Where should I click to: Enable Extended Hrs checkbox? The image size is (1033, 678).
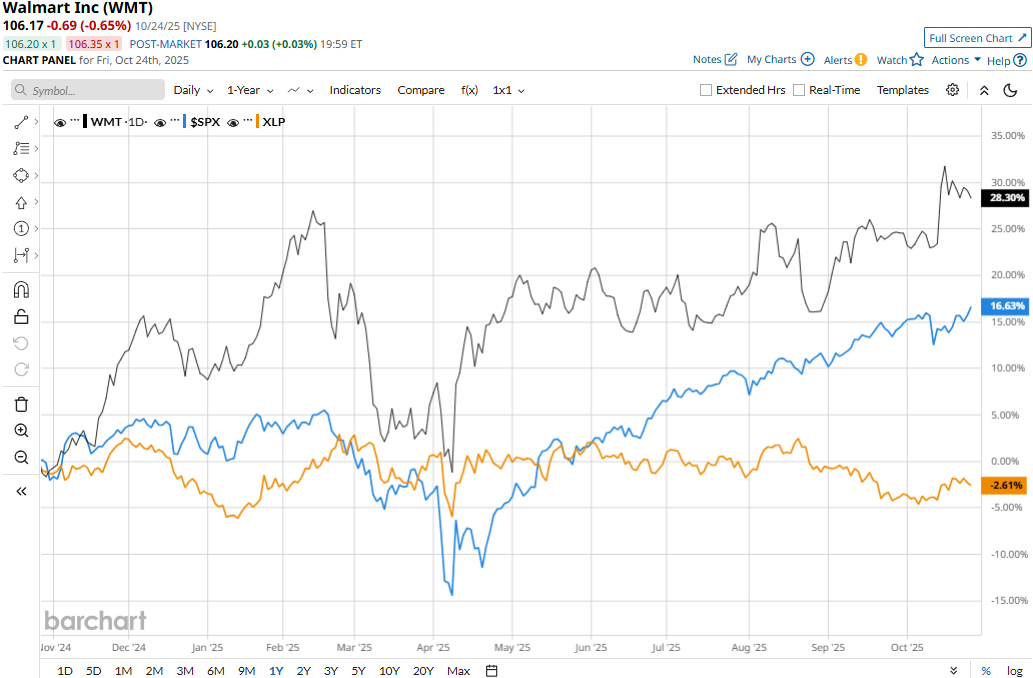pos(706,90)
